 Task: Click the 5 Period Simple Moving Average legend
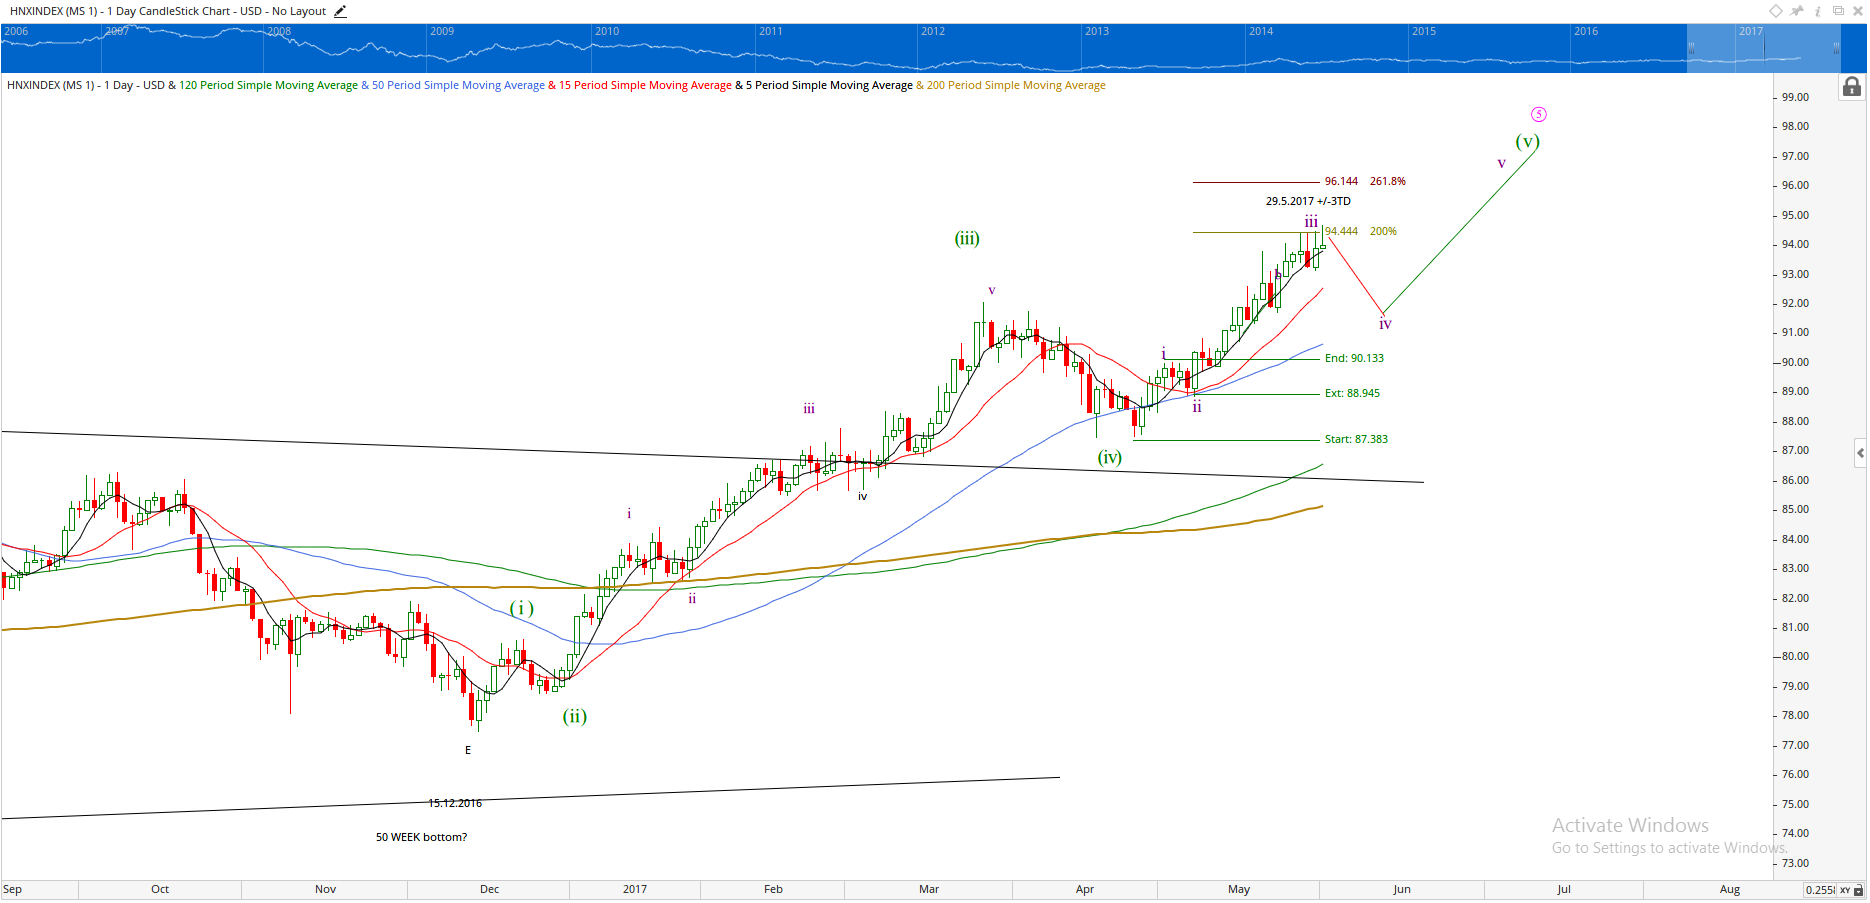pyautogui.click(x=829, y=85)
